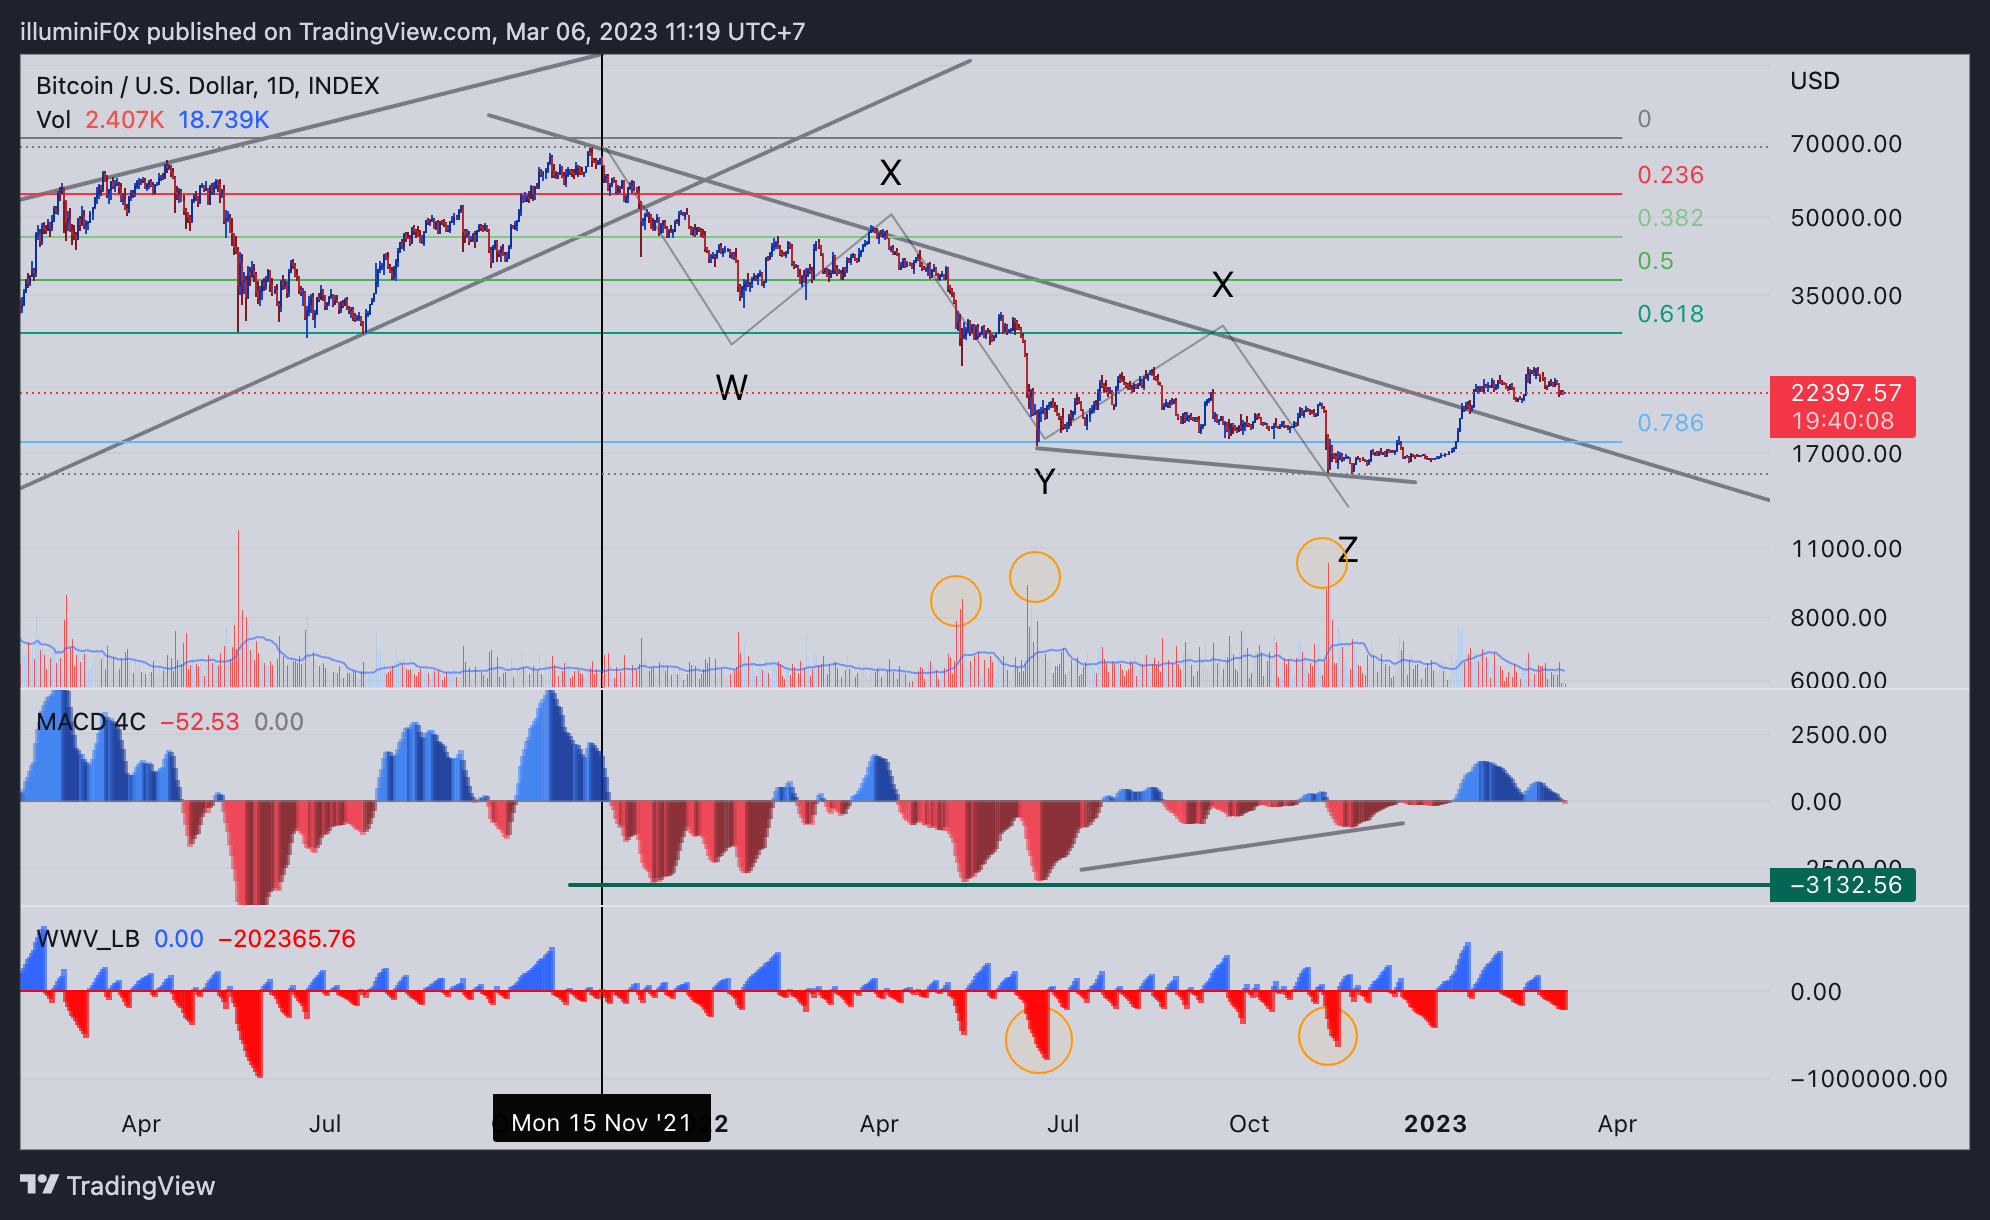1990x1220 pixels.
Task: Click the blue volume value 18.739K
Action: pos(224,120)
